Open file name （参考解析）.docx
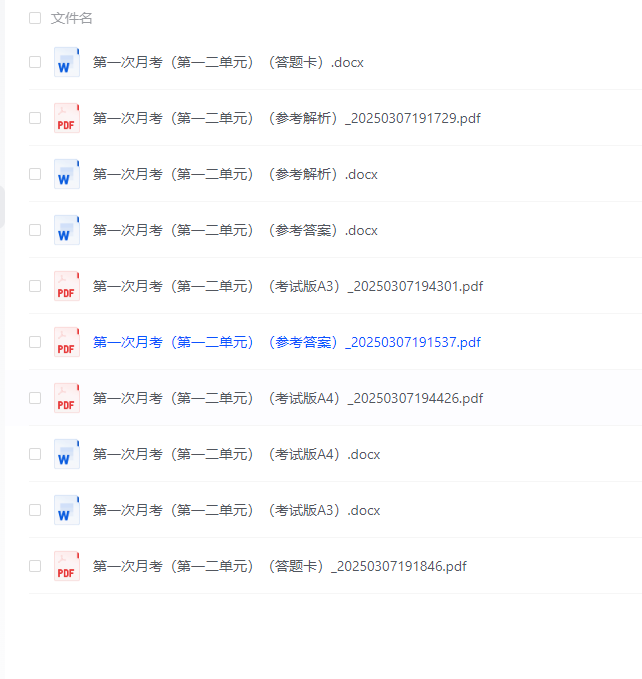642x679 pixels. pos(235,175)
